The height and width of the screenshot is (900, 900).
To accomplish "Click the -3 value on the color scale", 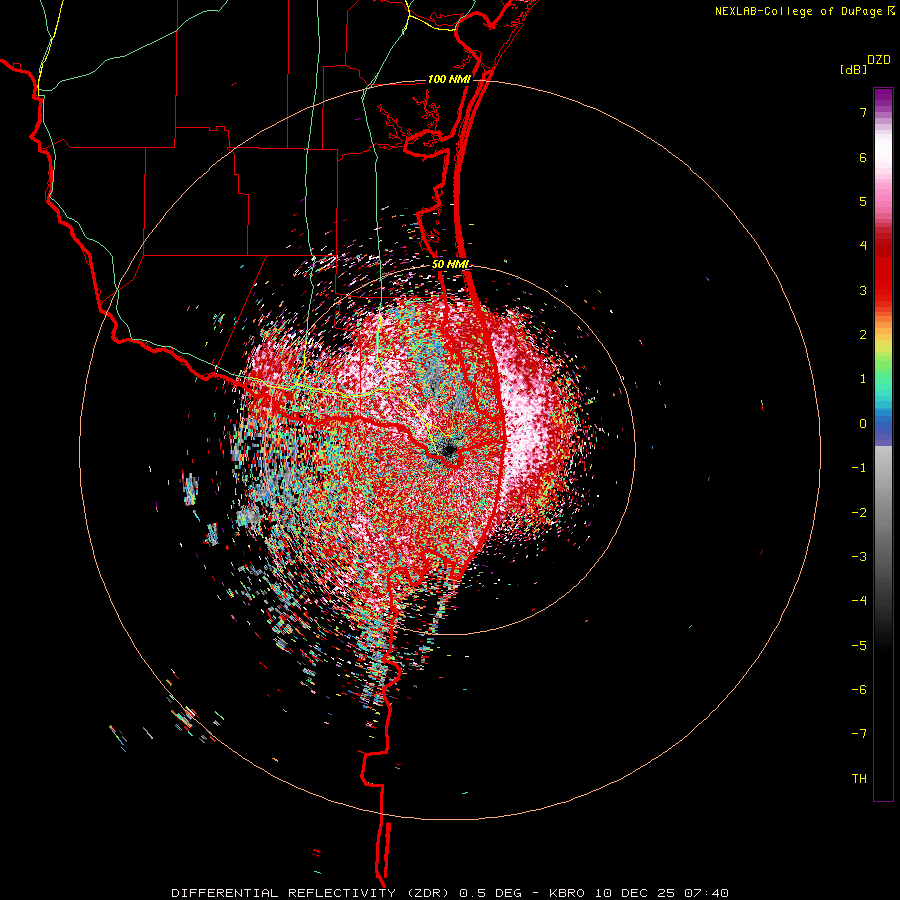I will tap(859, 557).
